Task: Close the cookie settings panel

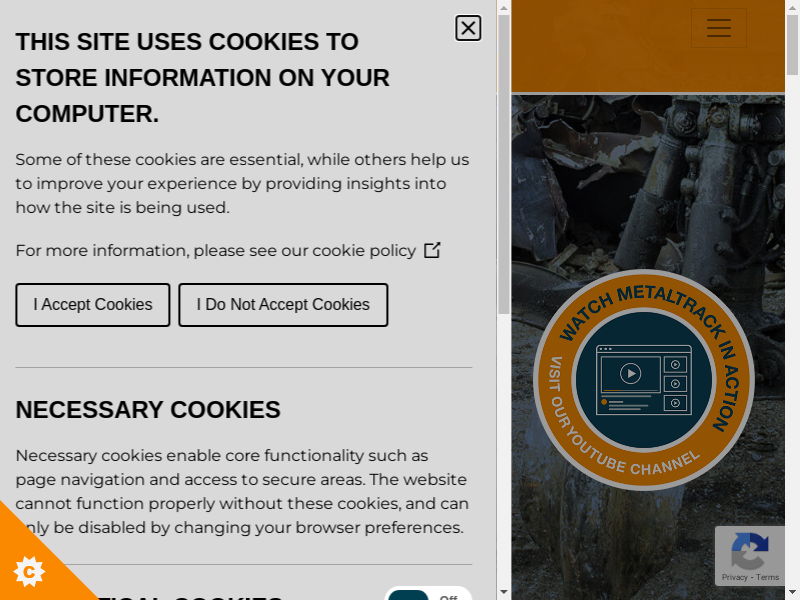Action: coord(468,29)
